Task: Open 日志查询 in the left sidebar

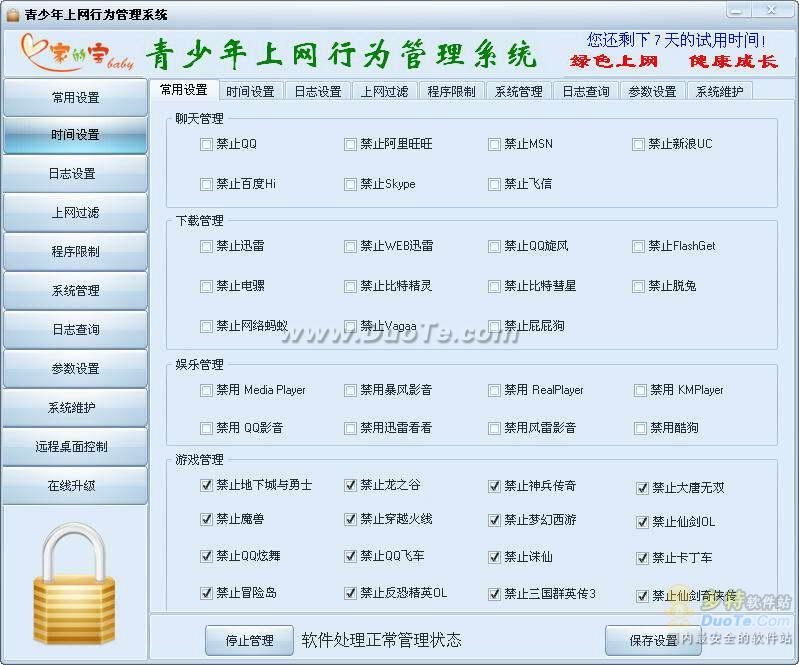Action: click(75, 330)
